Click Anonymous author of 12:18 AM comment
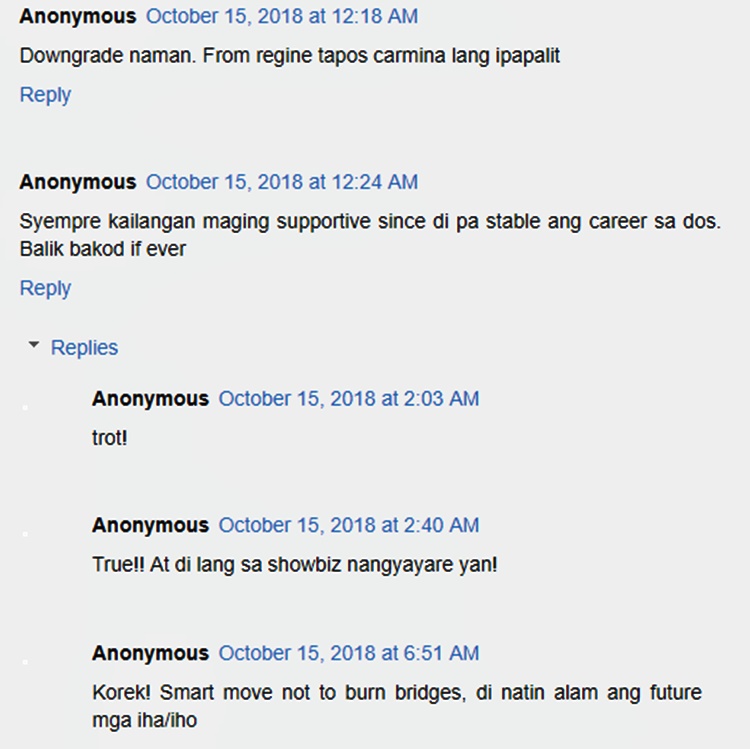 click(x=78, y=17)
